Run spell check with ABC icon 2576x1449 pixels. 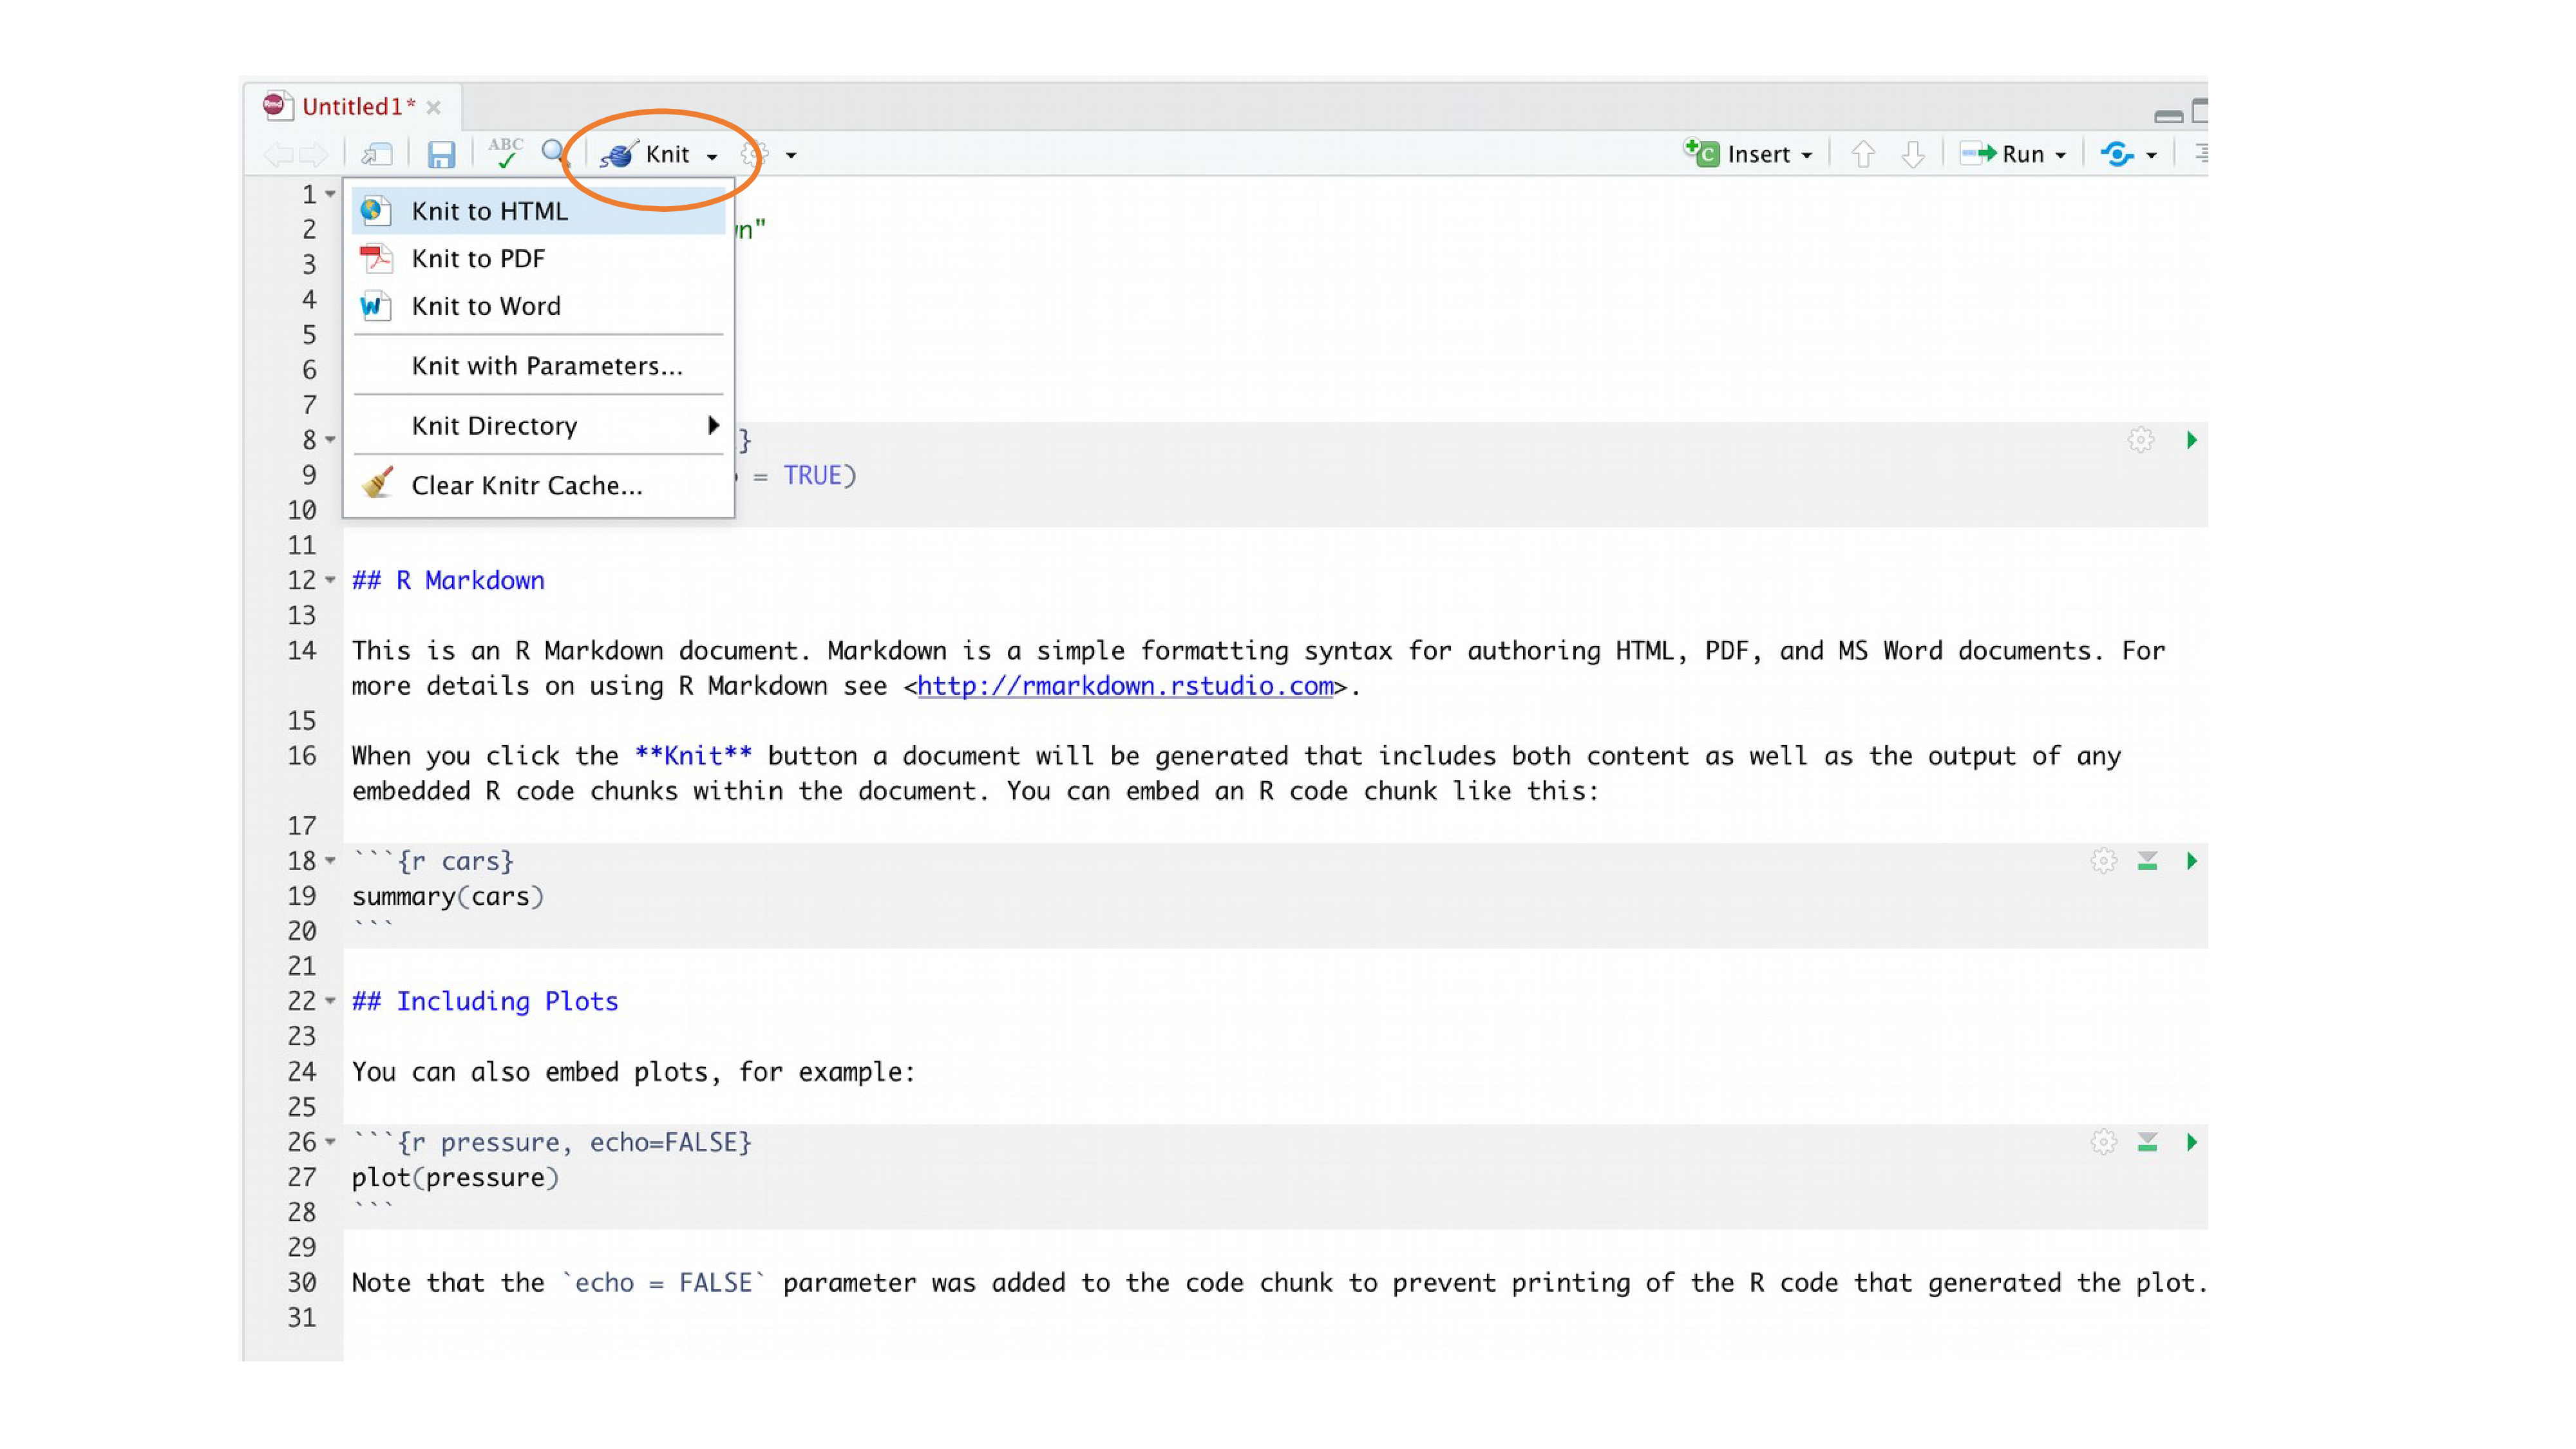(505, 153)
